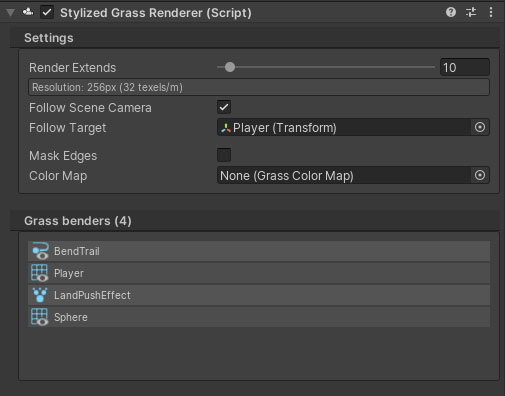
Task: Click the BendTrail trail bender icon
Action: point(40,251)
